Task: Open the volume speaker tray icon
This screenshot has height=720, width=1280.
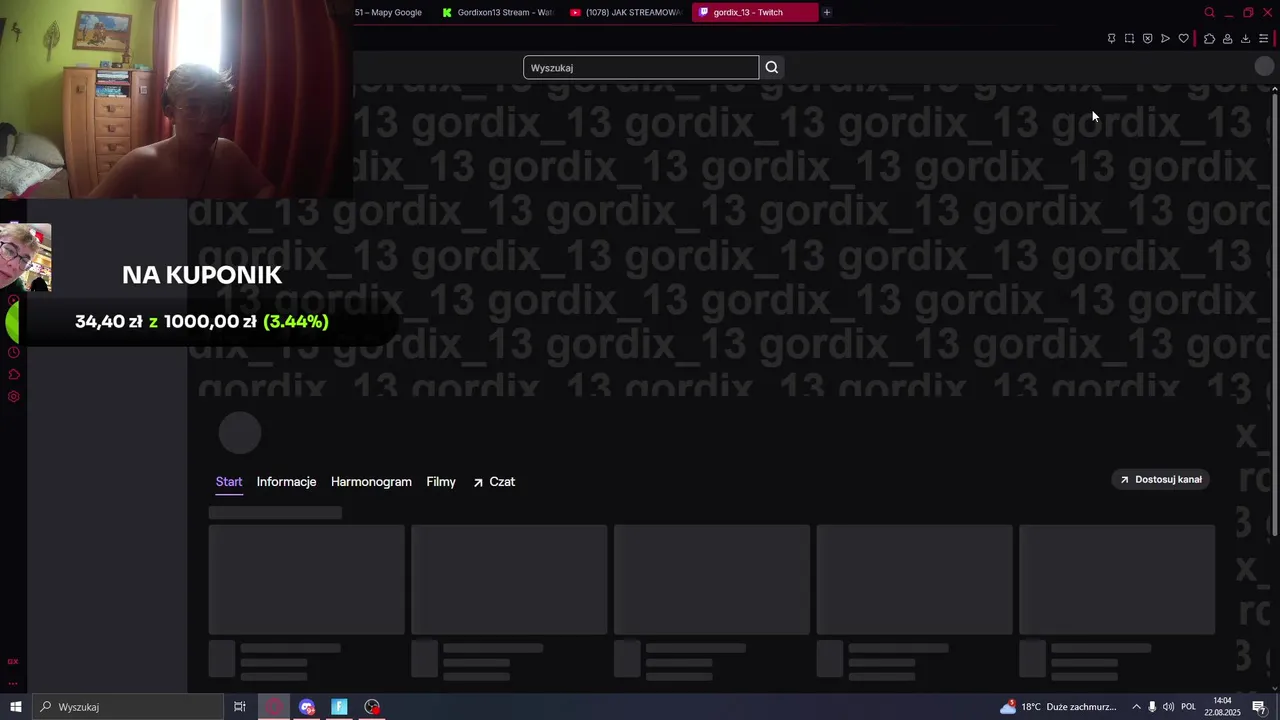Action: pyautogui.click(x=1168, y=707)
